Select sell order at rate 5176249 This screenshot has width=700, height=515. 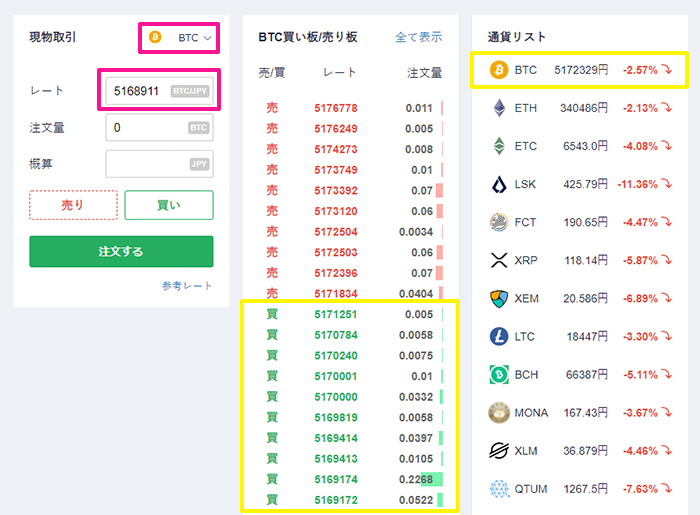point(351,129)
